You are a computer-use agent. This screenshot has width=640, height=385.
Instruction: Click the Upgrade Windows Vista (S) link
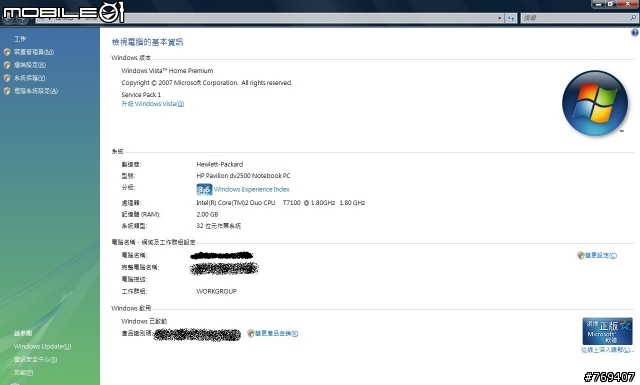tap(153, 104)
